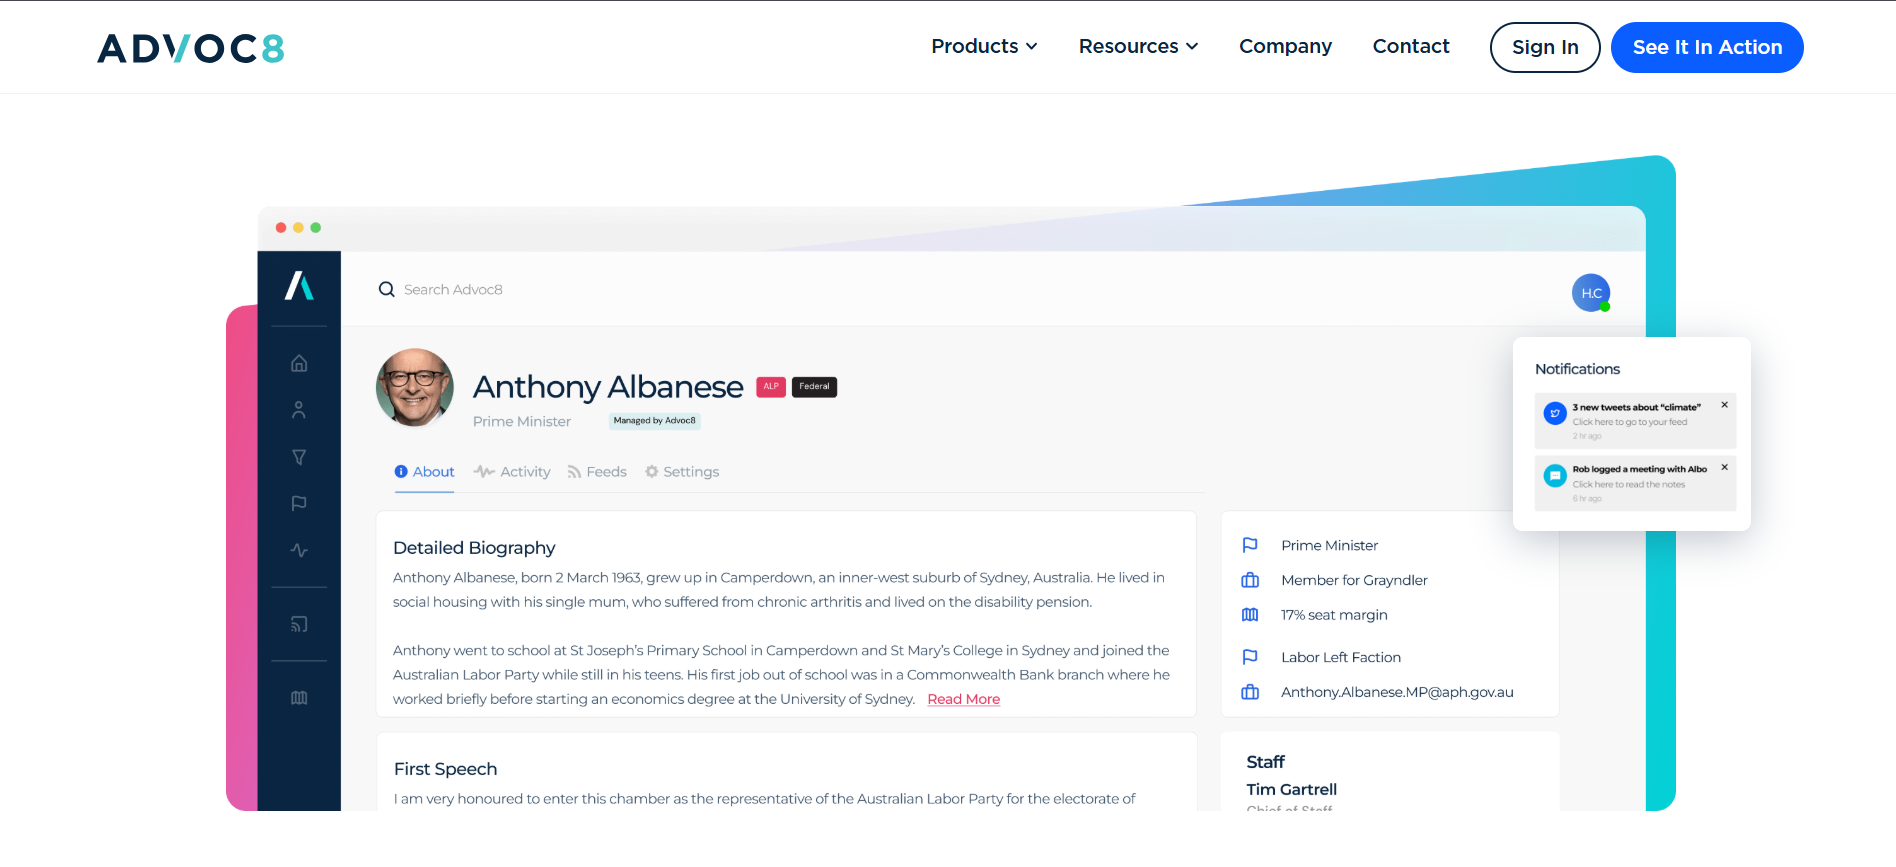1896x867 pixels.
Task: Click the green dot in the mock window title bar
Action: 315,228
